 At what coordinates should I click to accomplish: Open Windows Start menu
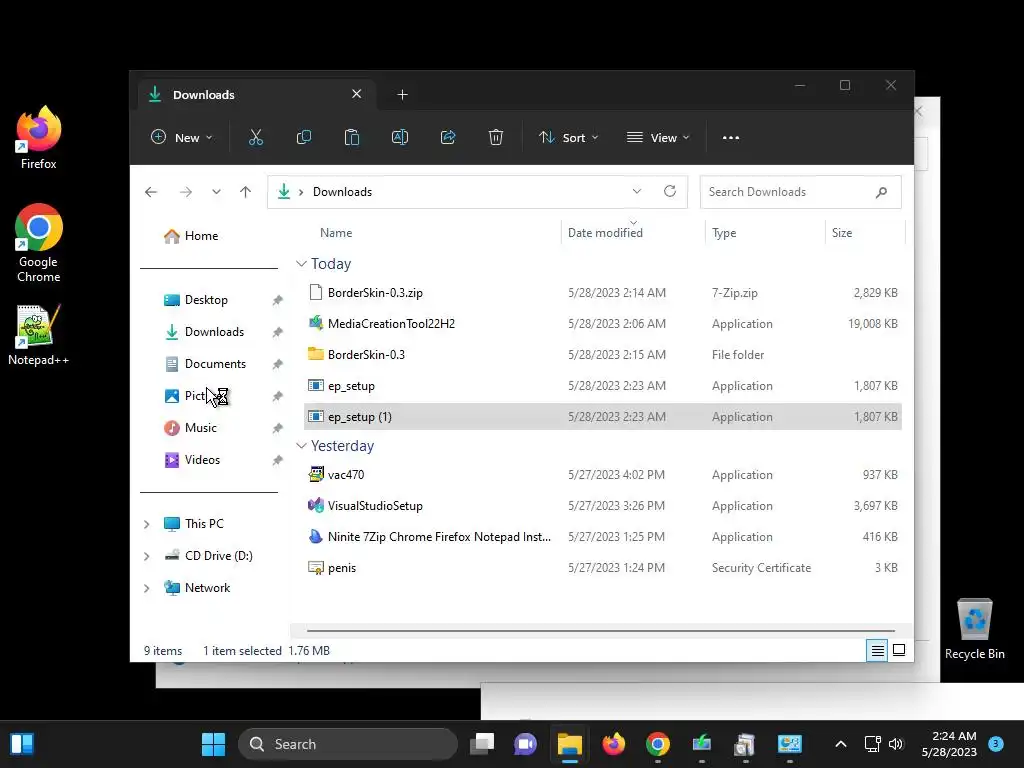pos(213,744)
